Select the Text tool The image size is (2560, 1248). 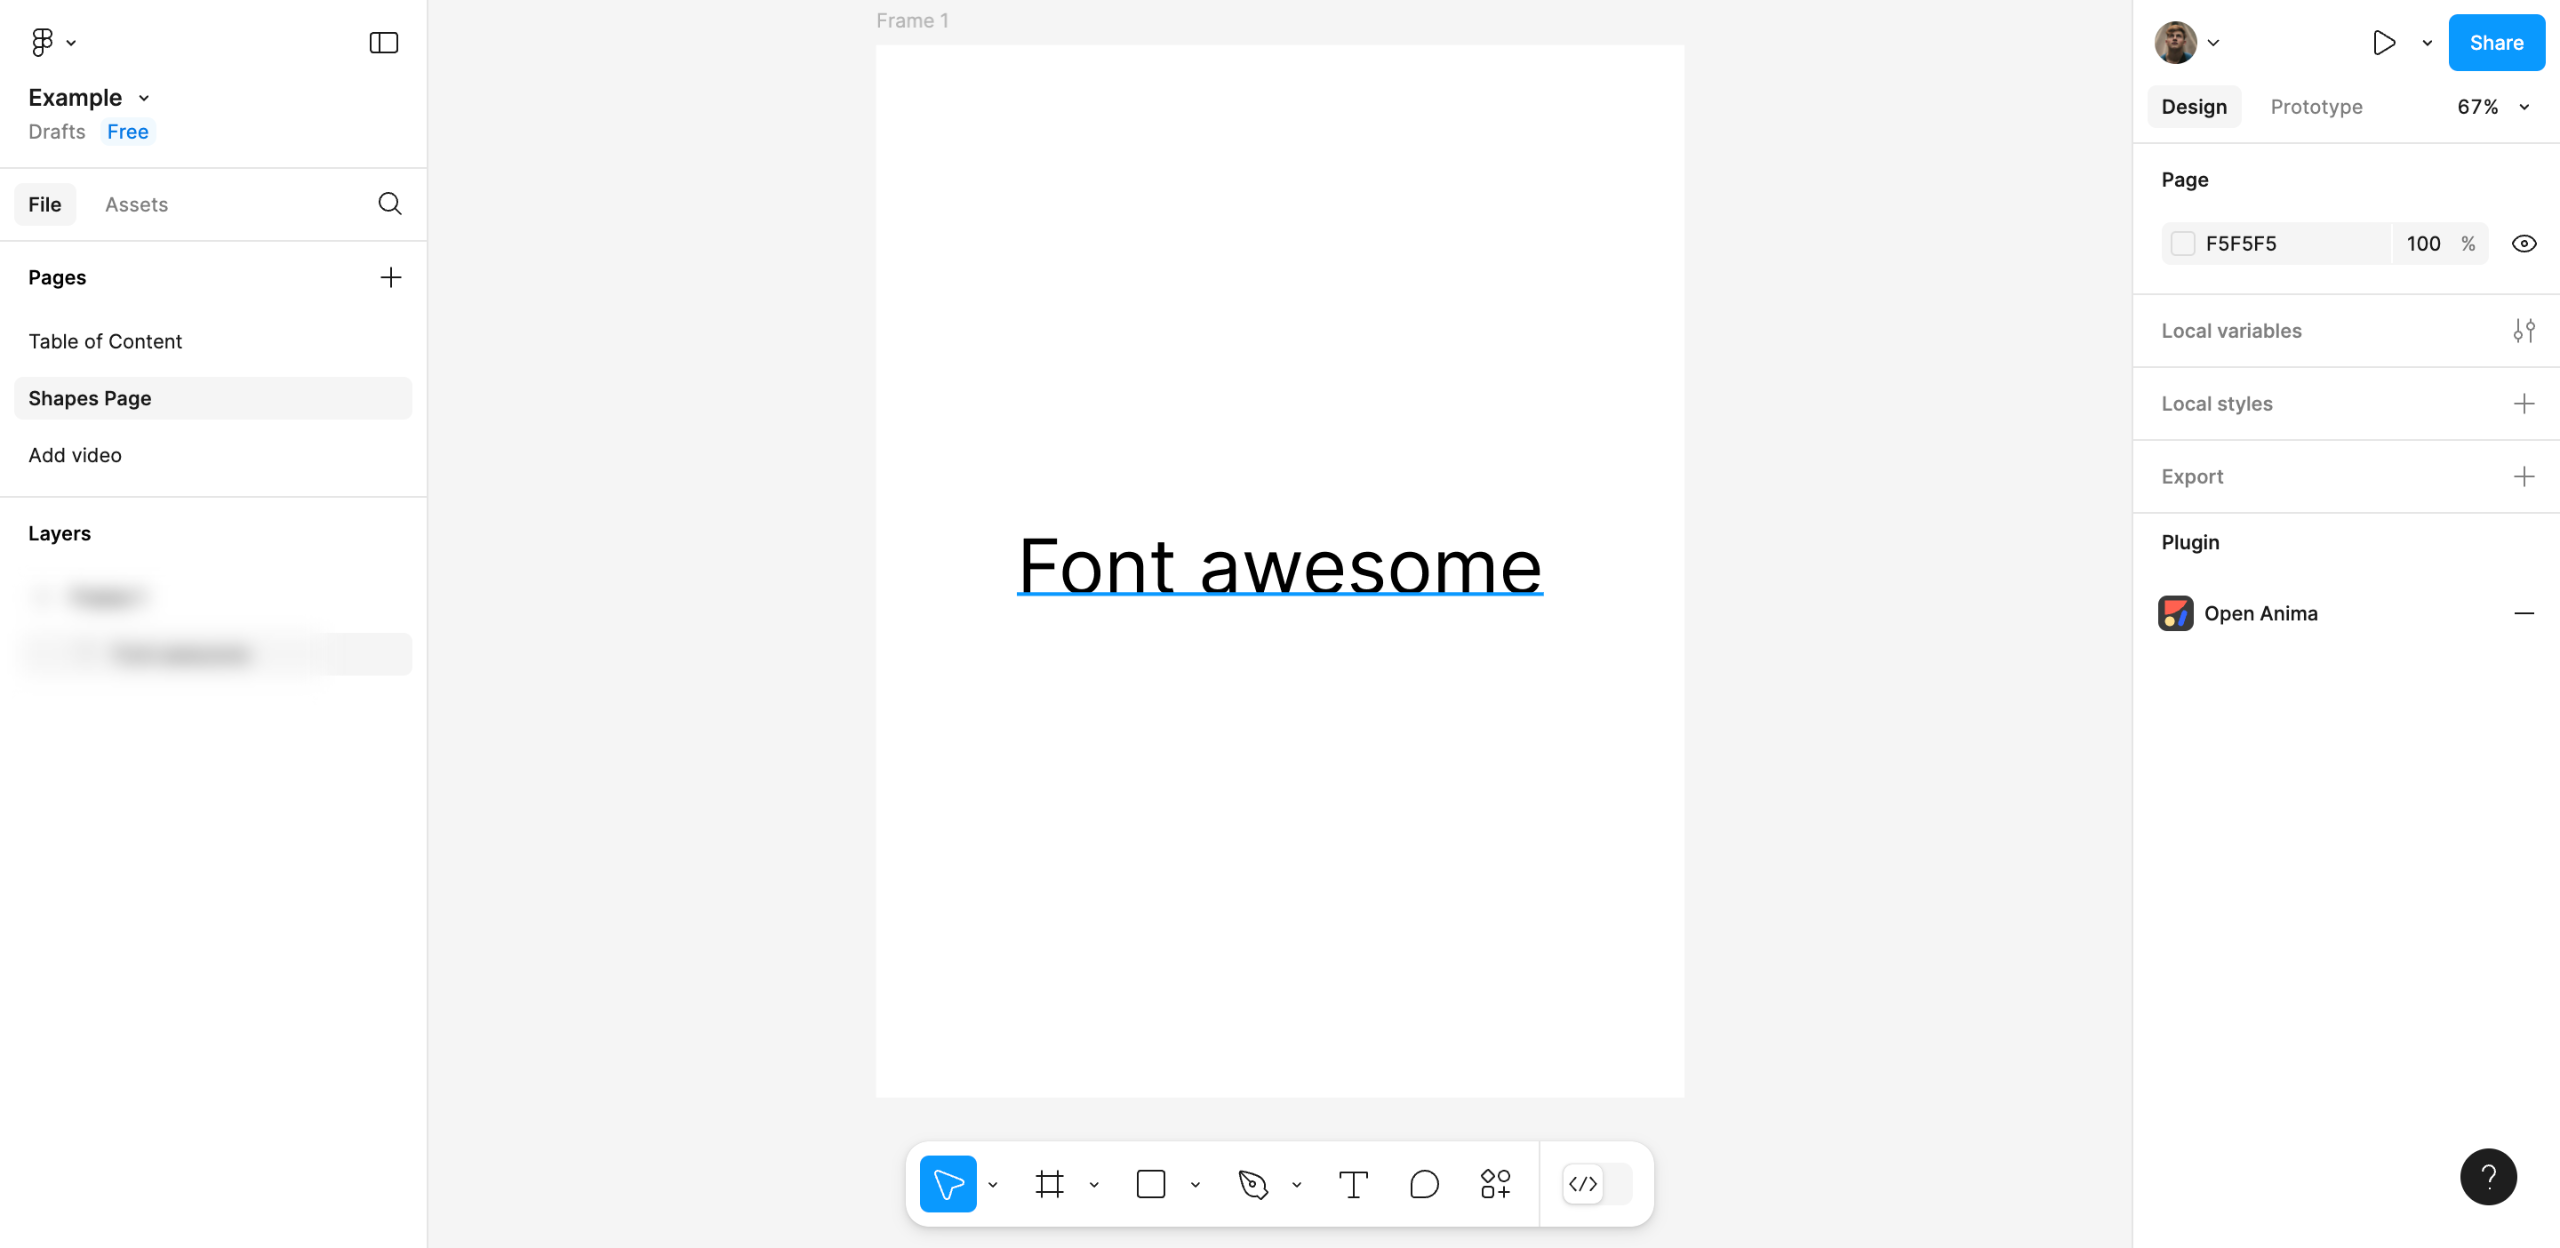1352,1184
